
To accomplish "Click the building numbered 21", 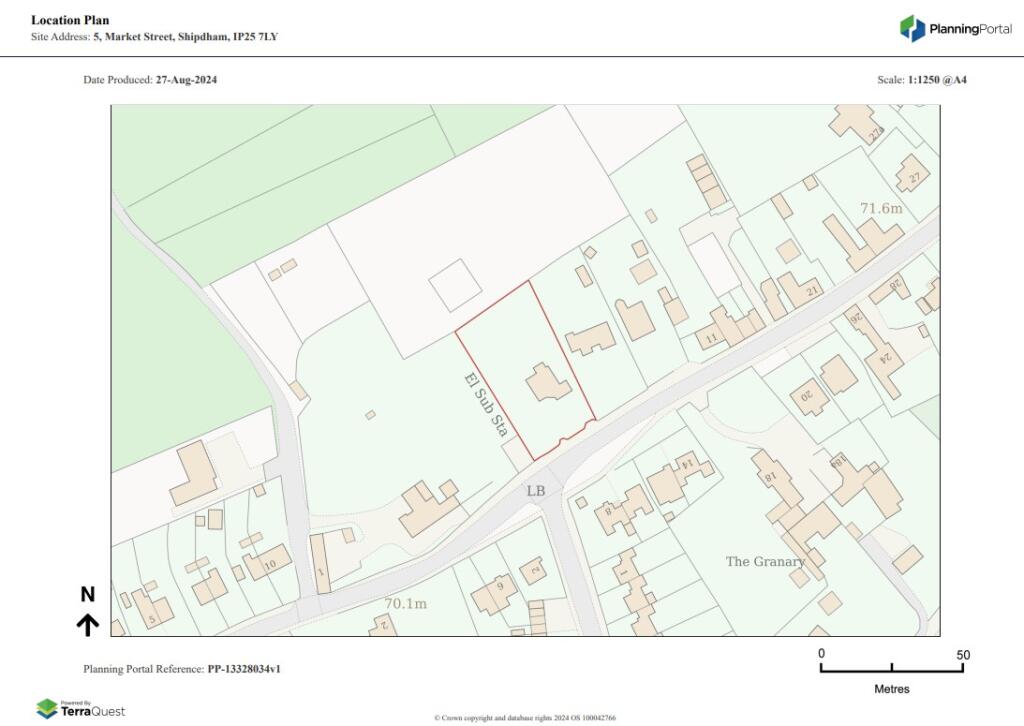I will [x=800, y=290].
